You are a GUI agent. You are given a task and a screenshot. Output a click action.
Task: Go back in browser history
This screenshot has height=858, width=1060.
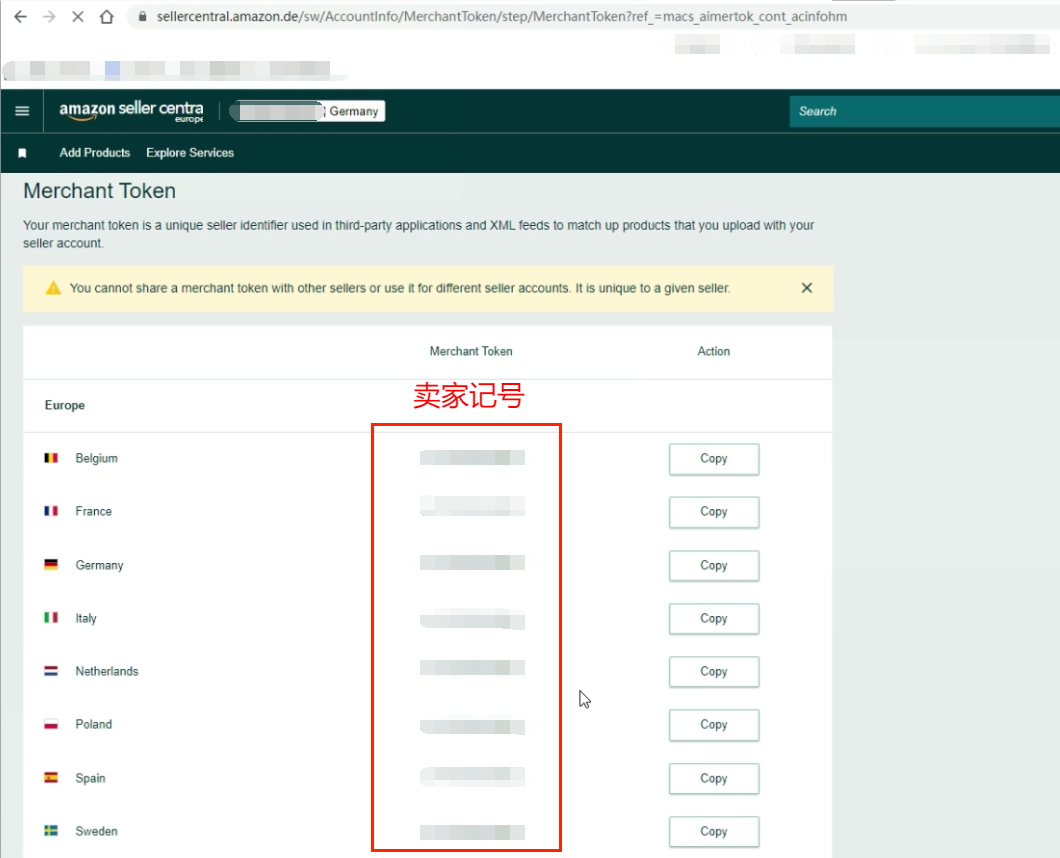pyautogui.click(x=20, y=17)
